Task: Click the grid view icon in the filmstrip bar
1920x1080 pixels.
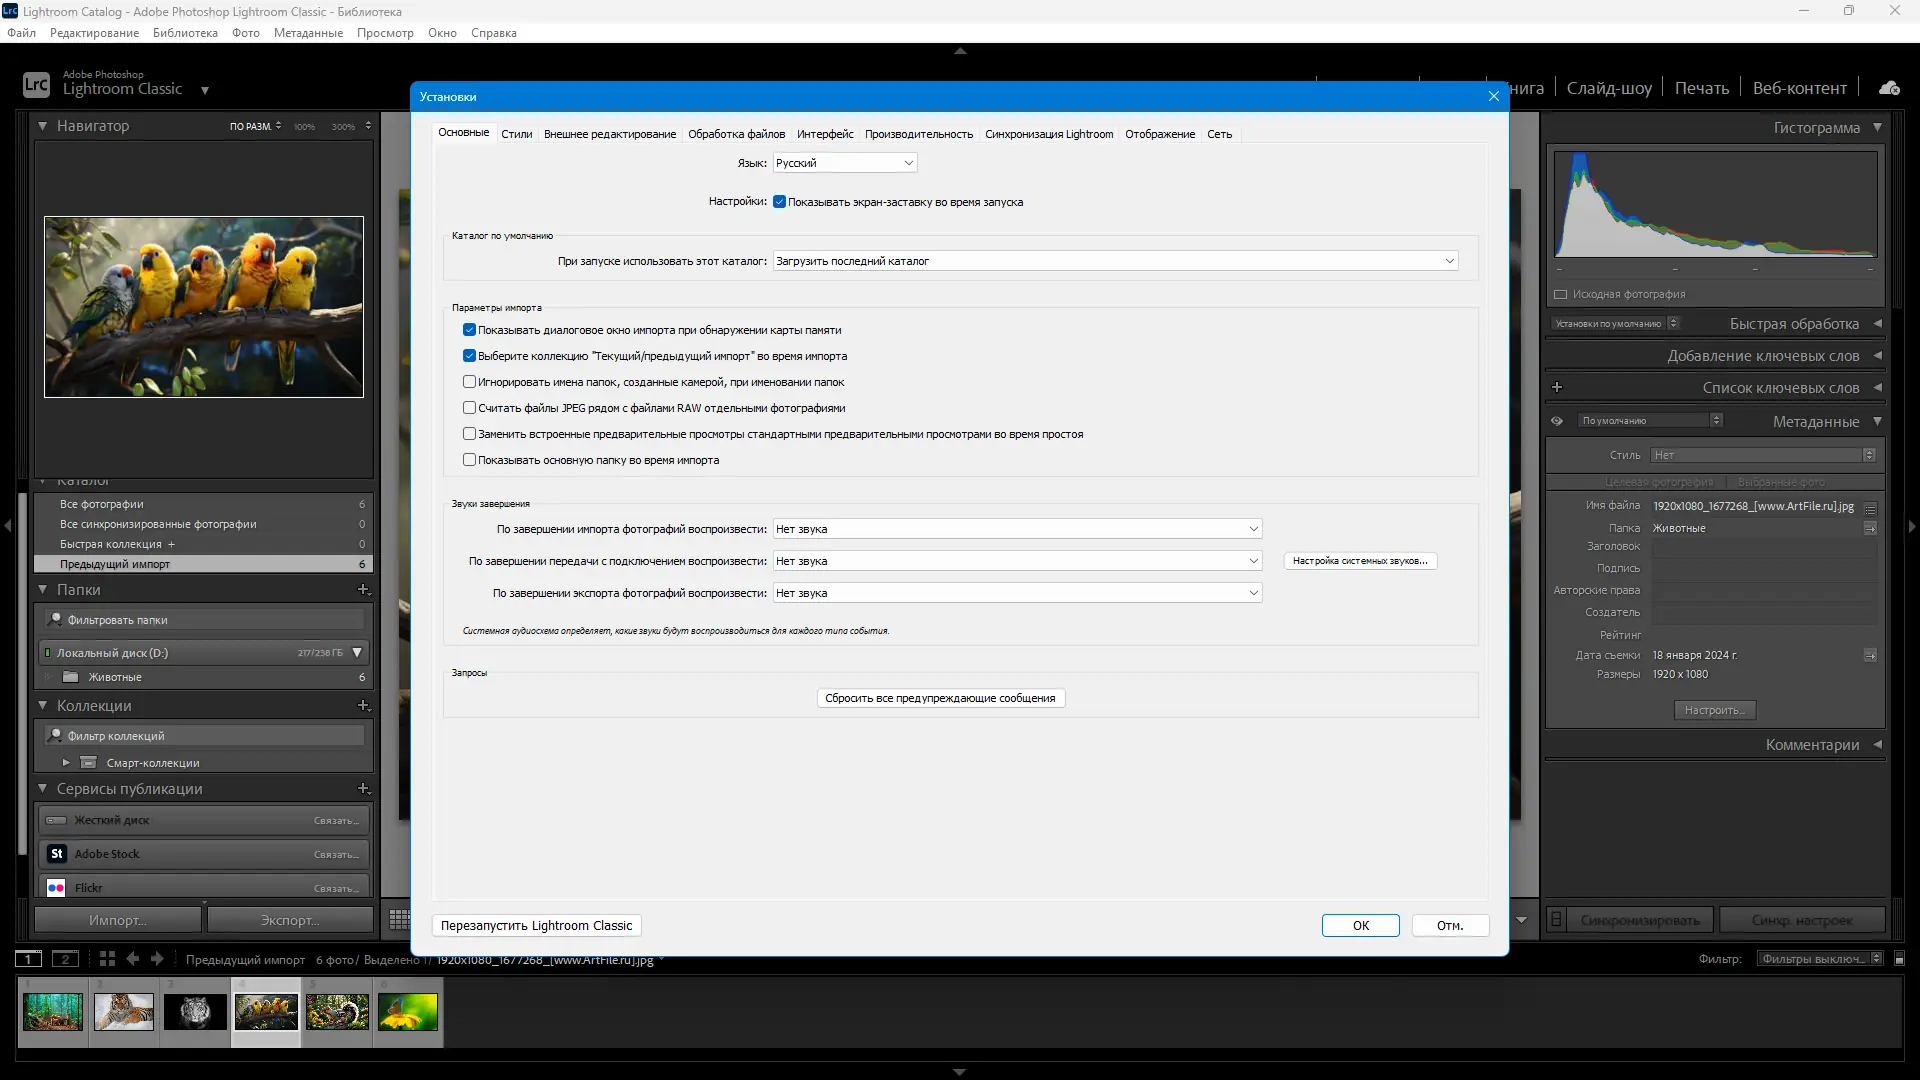Action: (107, 958)
